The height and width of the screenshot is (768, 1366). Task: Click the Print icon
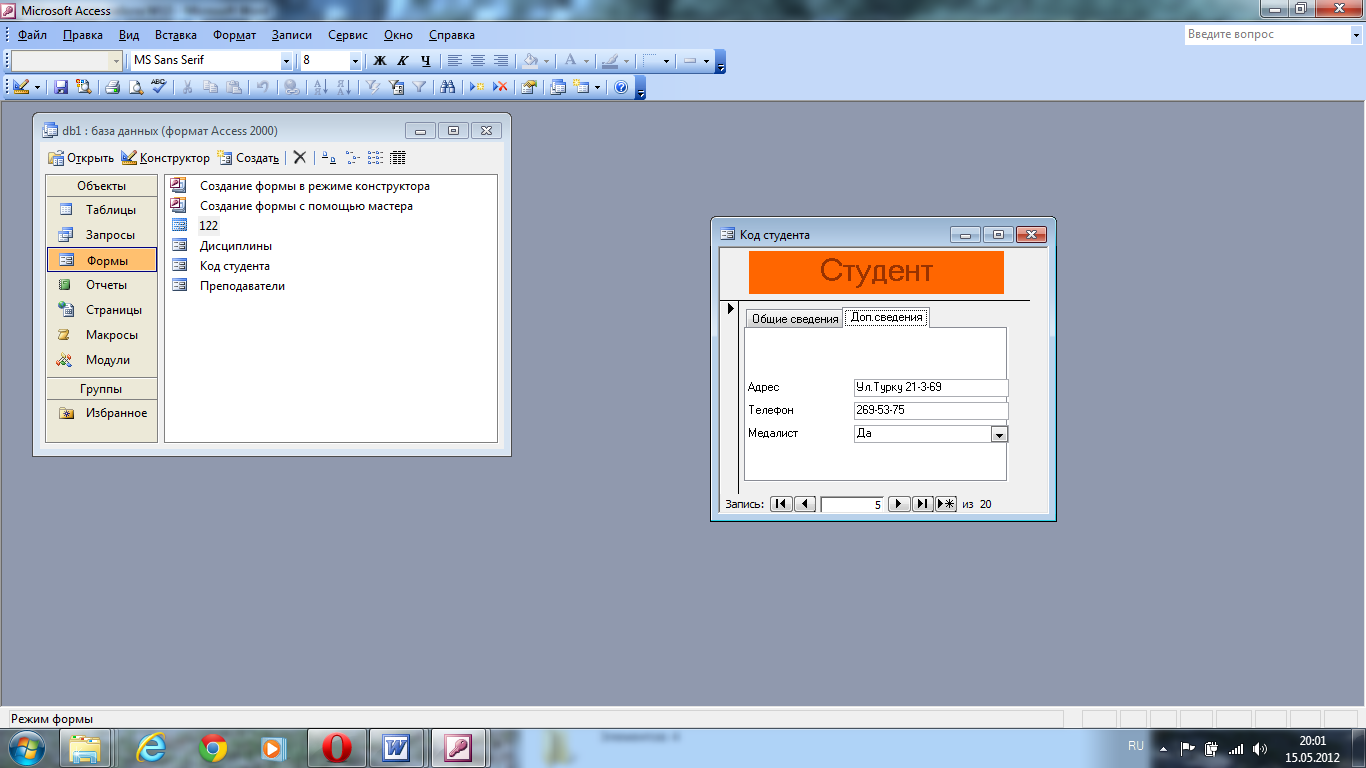[113, 87]
